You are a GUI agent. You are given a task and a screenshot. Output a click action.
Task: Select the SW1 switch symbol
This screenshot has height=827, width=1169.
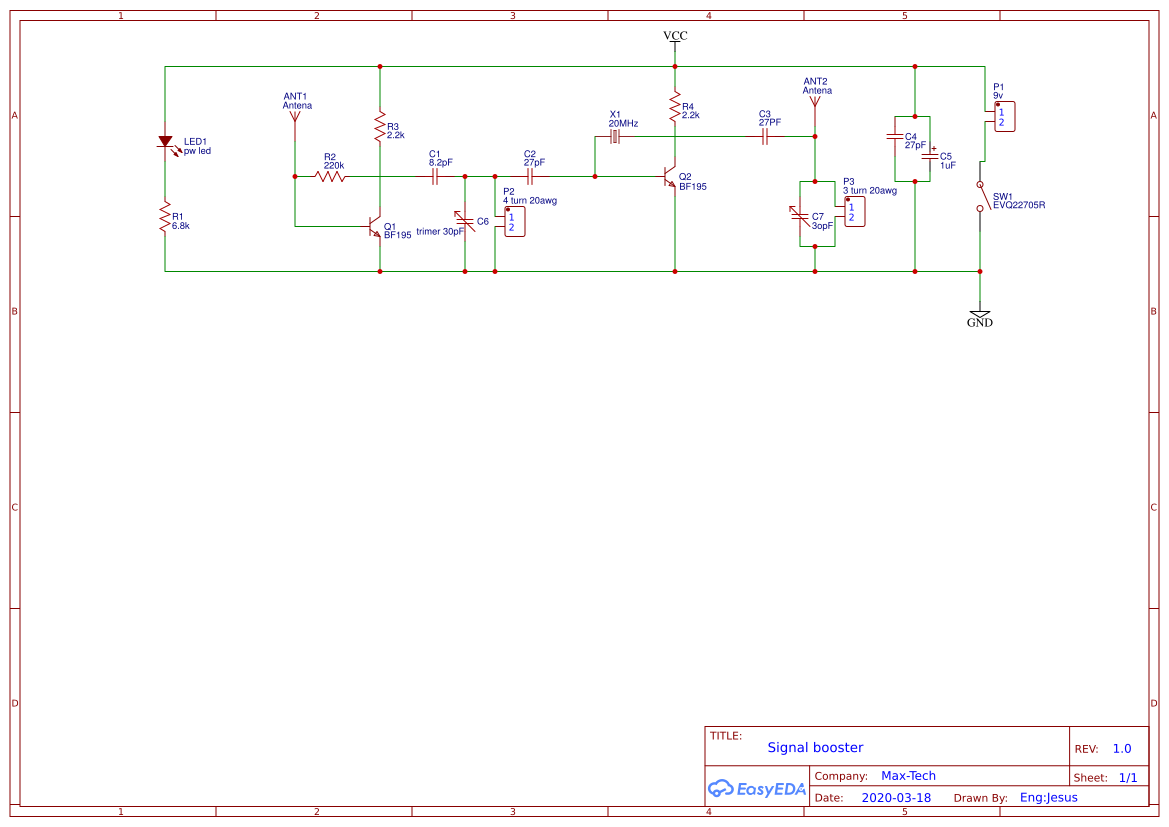click(982, 196)
